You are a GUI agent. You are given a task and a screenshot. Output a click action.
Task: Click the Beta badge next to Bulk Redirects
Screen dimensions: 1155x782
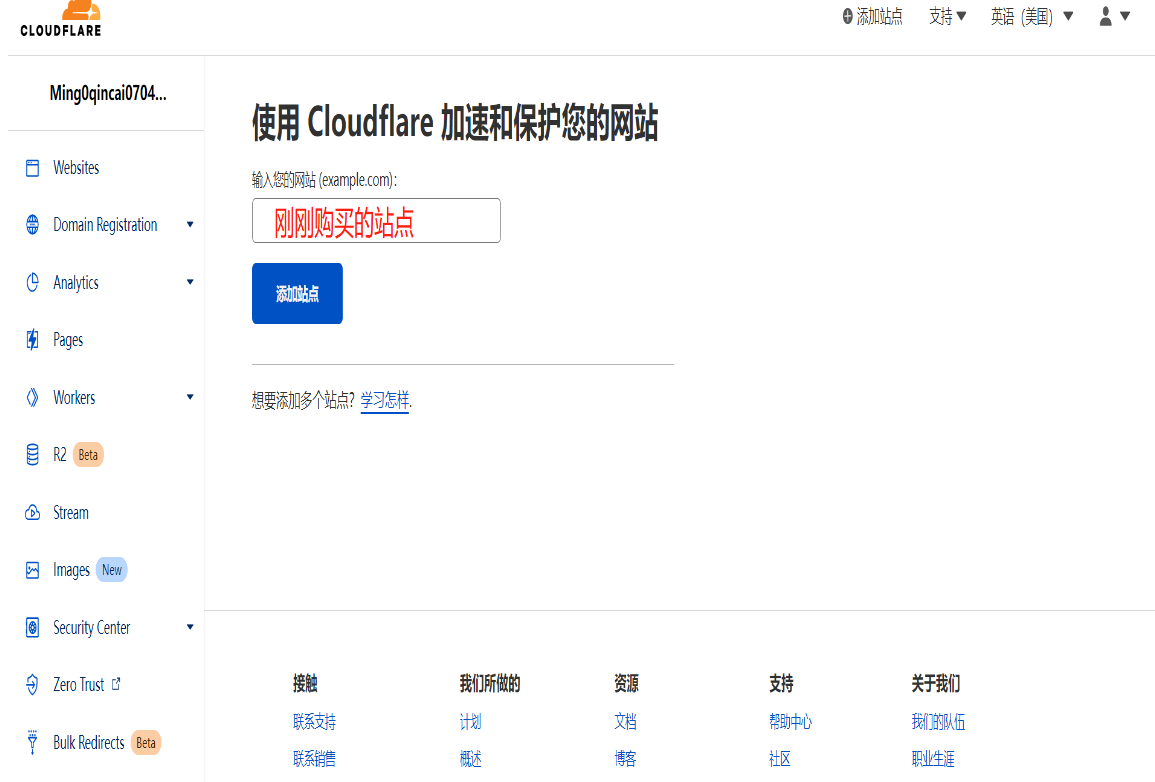pos(146,742)
